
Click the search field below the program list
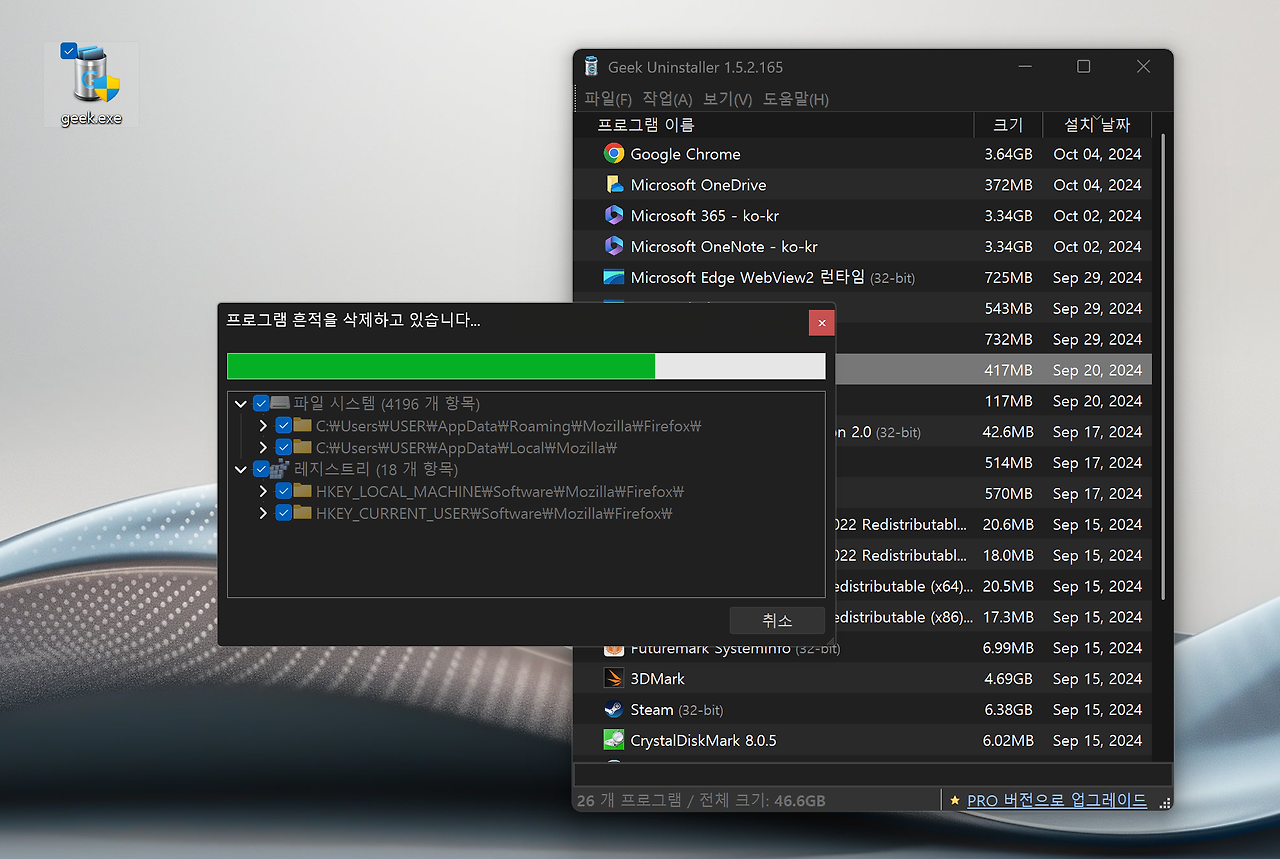[x=872, y=775]
